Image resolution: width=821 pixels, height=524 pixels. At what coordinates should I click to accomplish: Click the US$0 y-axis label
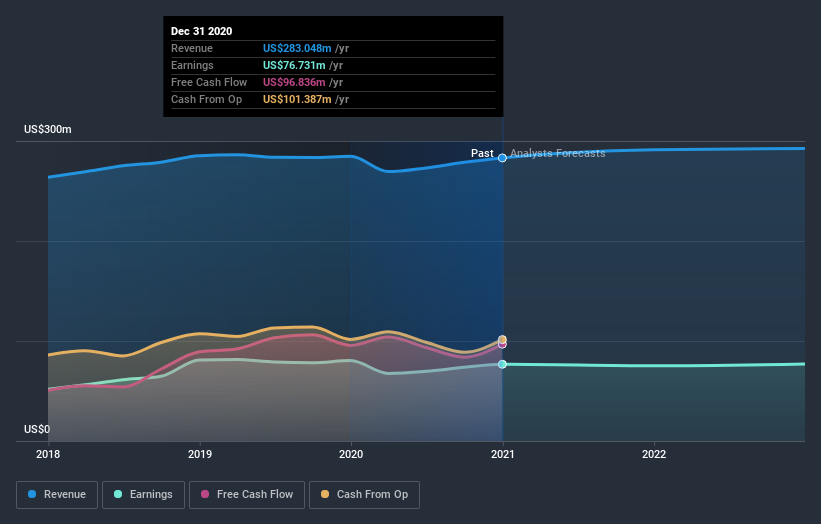coord(37,429)
